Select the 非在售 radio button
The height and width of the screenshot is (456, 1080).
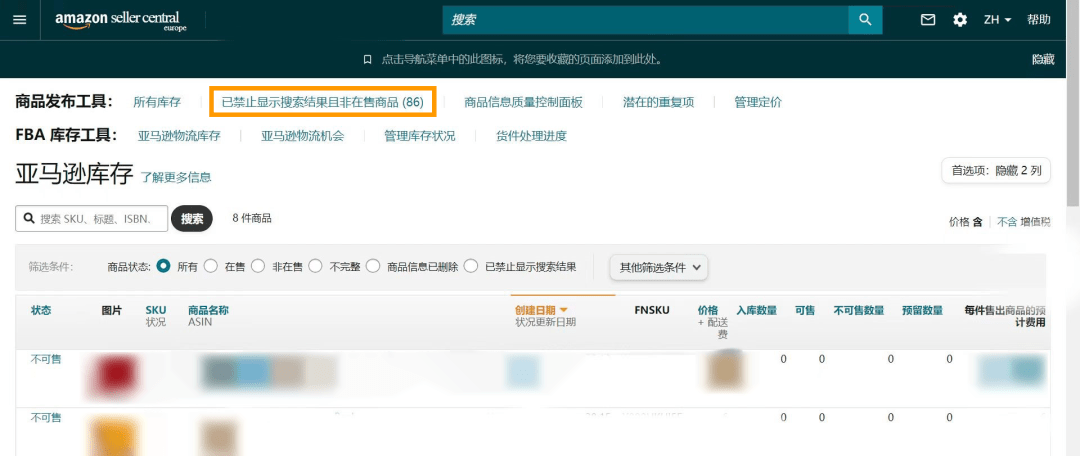[x=258, y=267]
